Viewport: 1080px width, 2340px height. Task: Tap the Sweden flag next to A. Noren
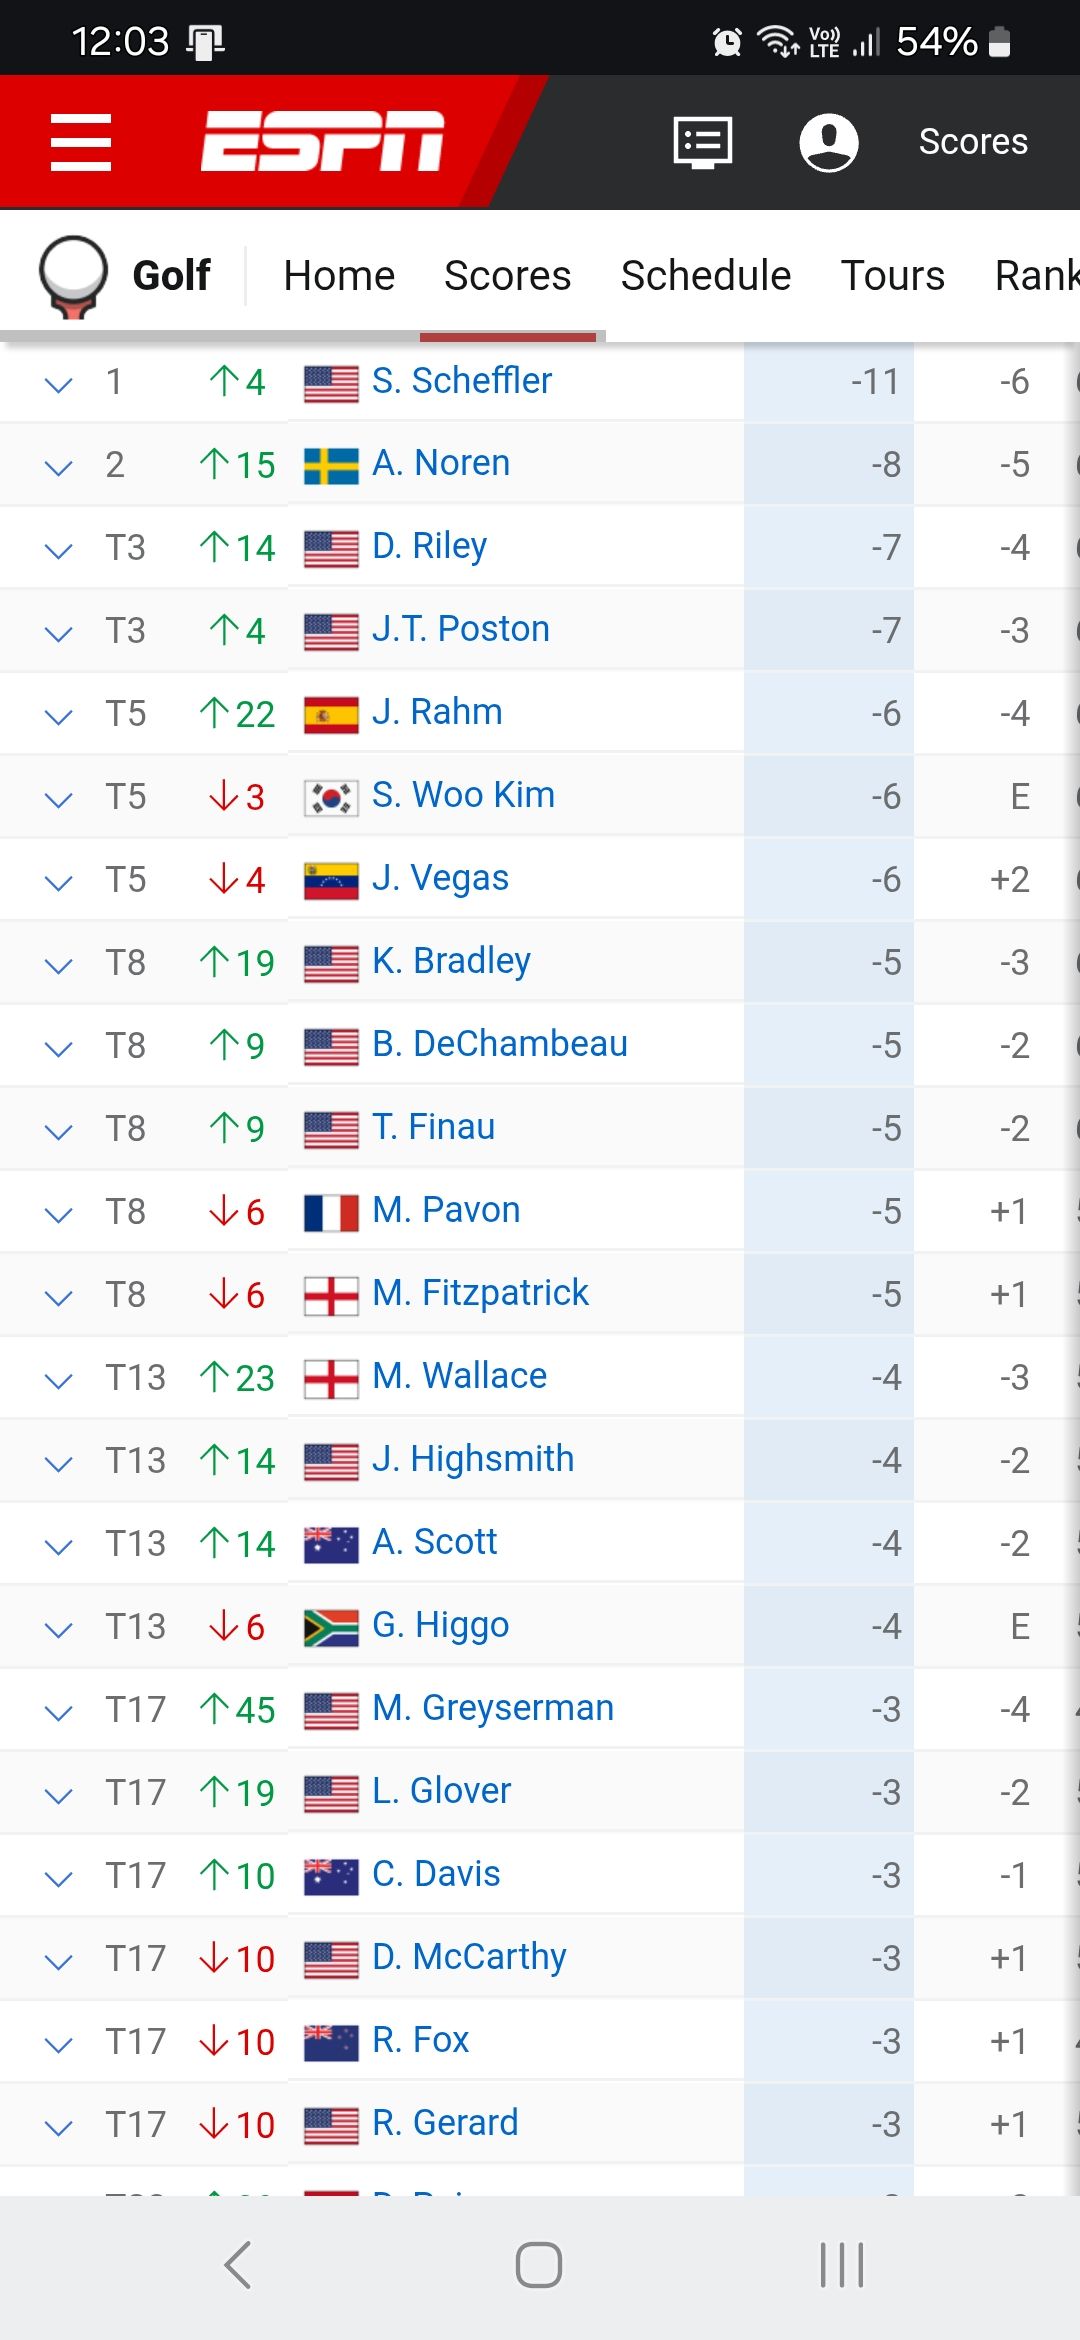point(331,465)
